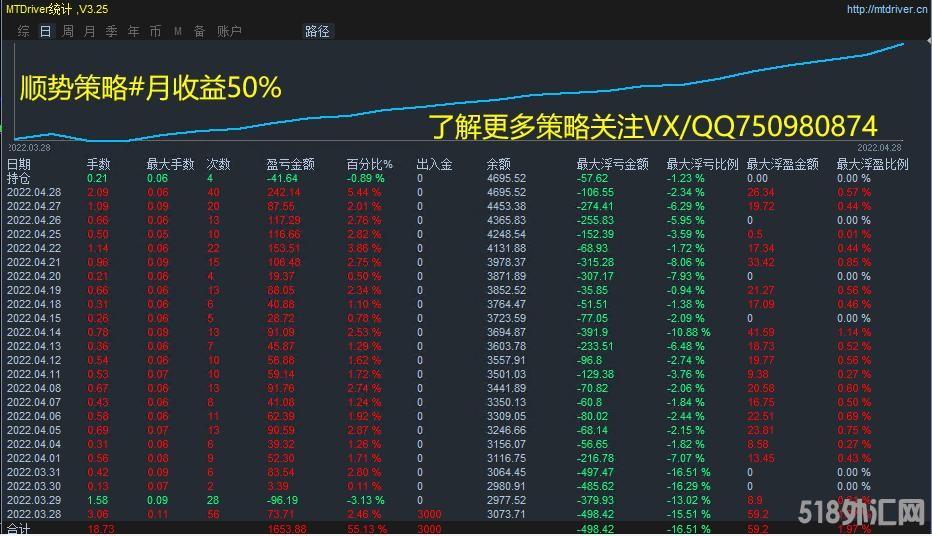Select the 2022.04.27 row date
This screenshot has height=536, width=932.
coord(34,206)
